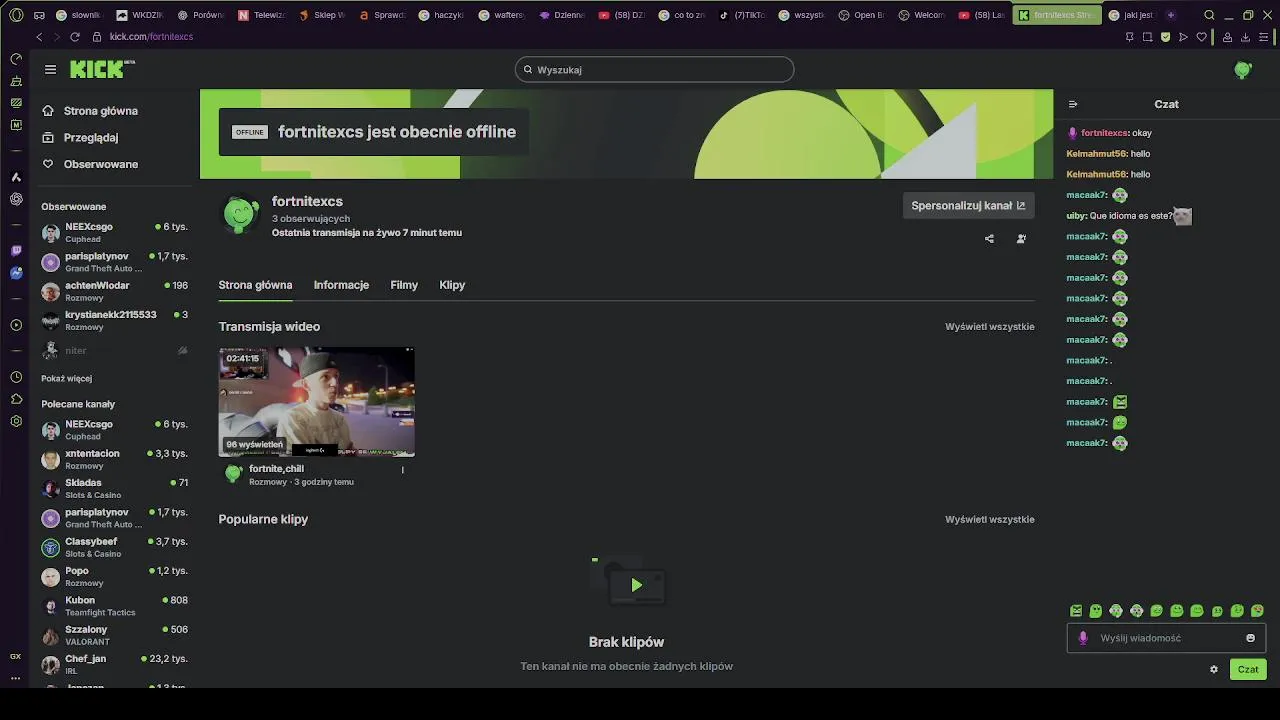Click the fortnitexcs channel avatar
The width and height of the screenshot is (1280, 720).
click(241, 214)
